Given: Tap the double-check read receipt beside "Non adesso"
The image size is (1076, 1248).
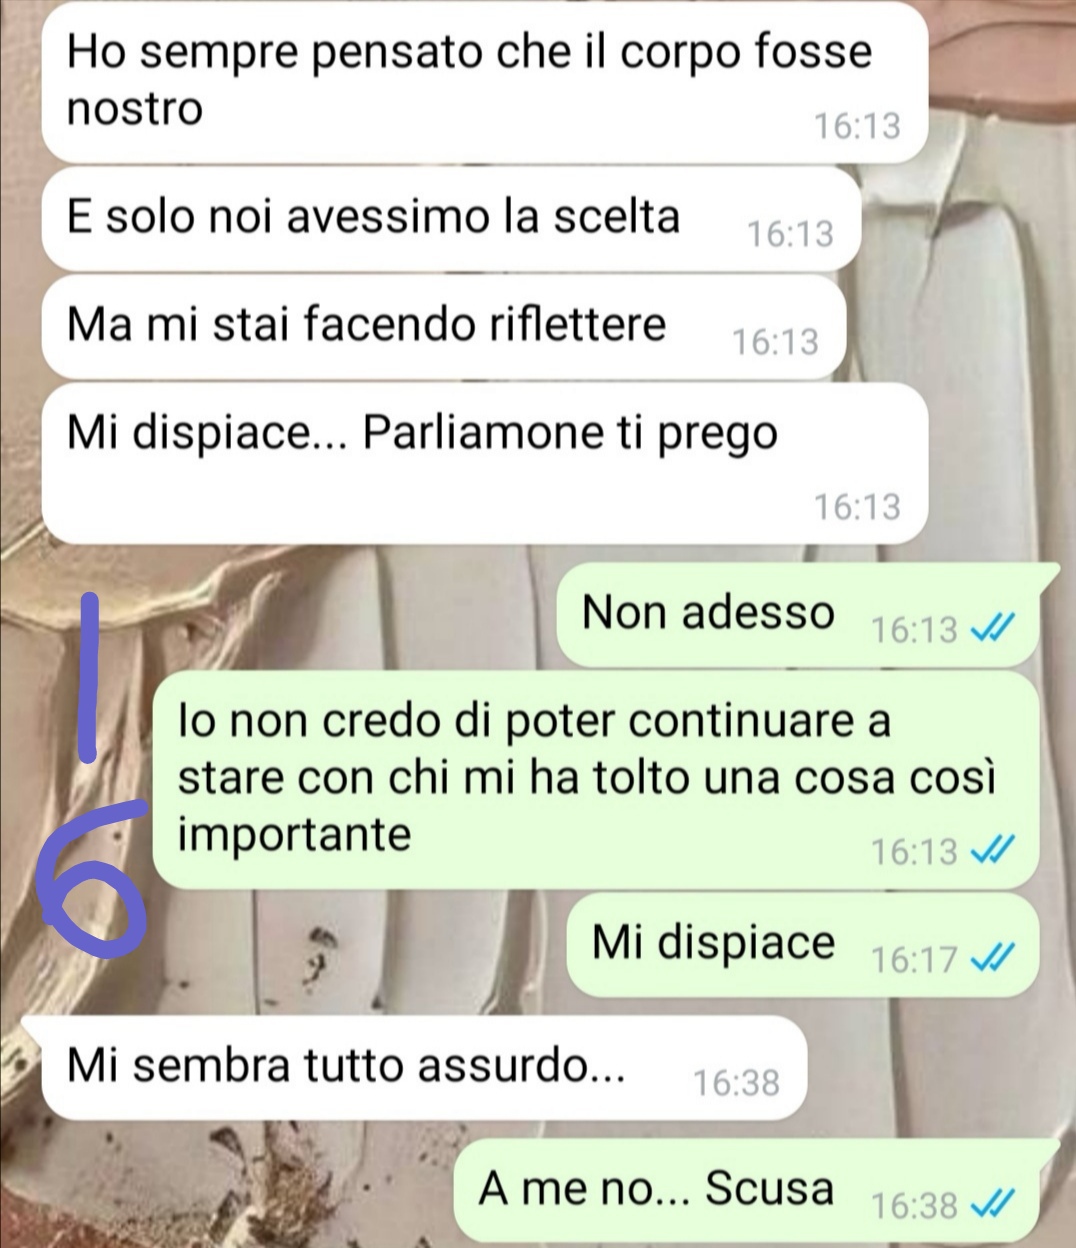Looking at the screenshot, I should [x=994, y=629].
